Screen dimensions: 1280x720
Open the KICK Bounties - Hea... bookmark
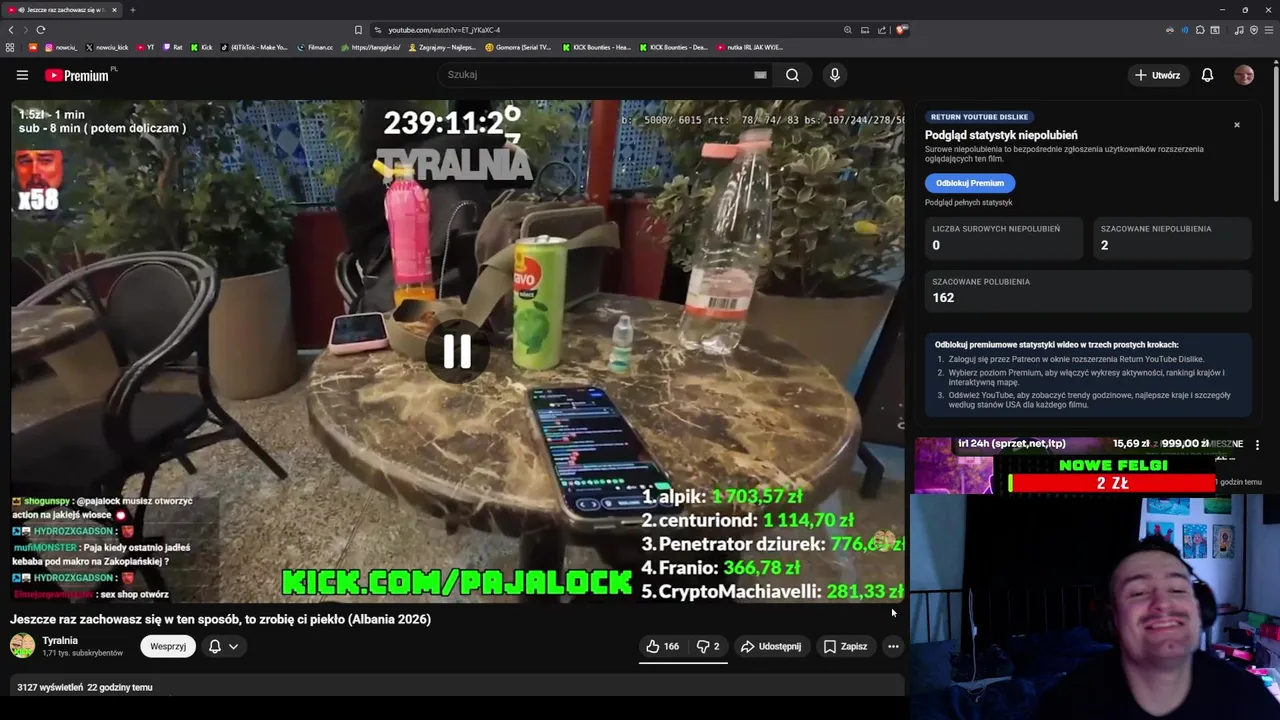point(596,47)
